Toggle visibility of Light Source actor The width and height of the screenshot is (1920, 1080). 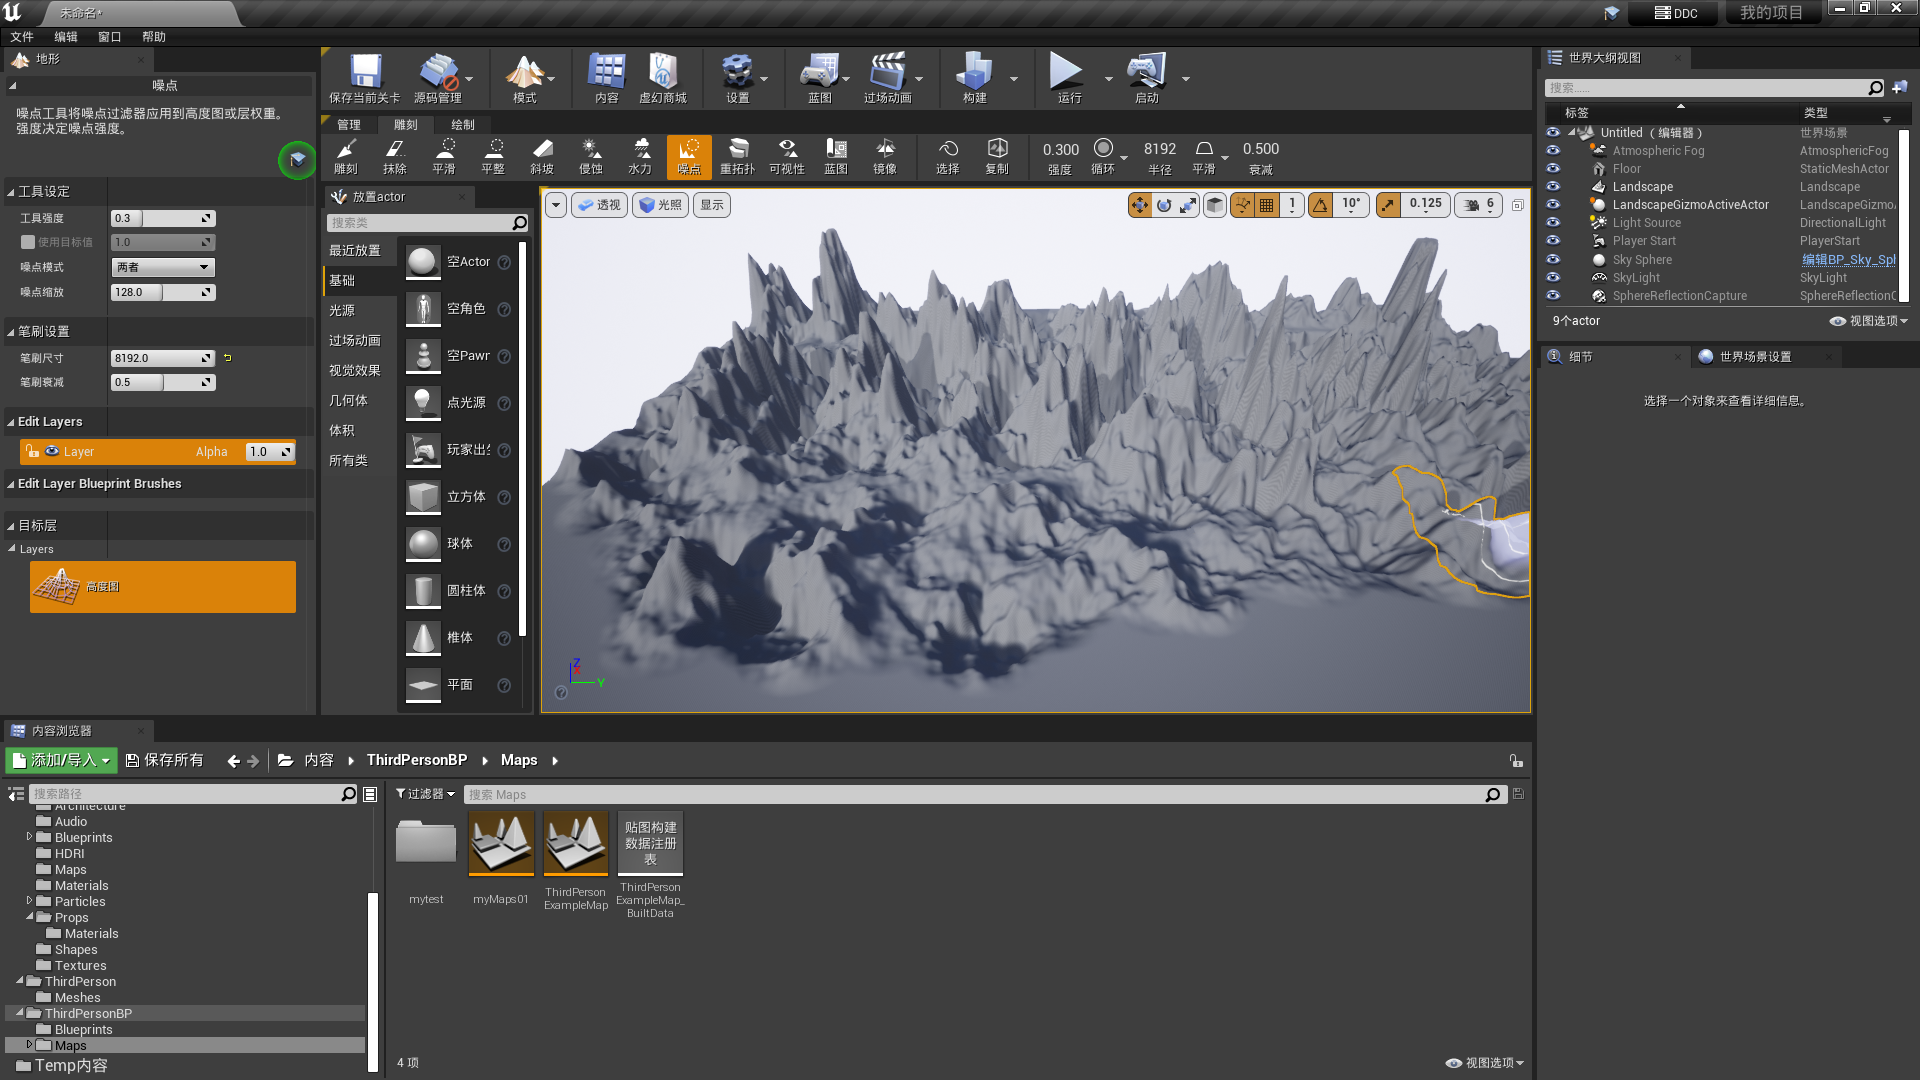[x=1553, y=223]
